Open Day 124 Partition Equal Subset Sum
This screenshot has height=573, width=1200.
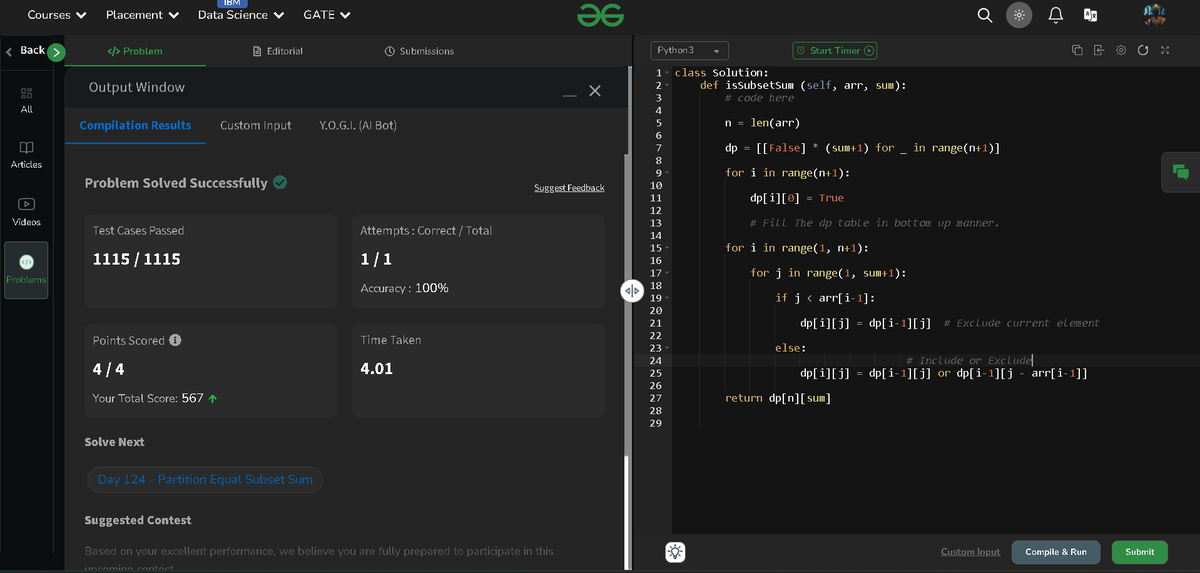coord(205,479)
